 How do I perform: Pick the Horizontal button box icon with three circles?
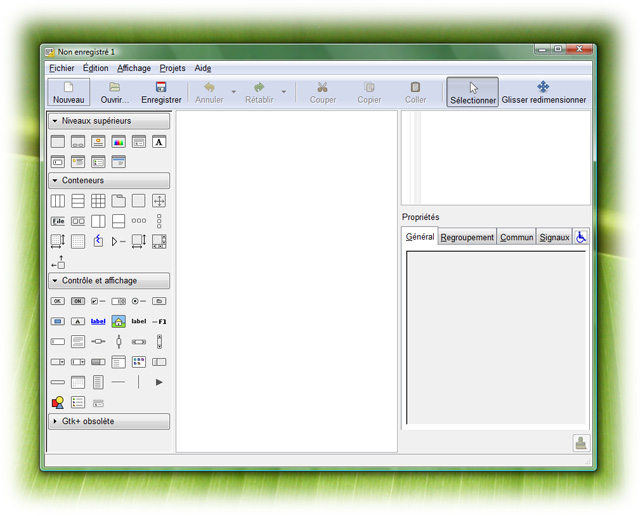(139, 221)
